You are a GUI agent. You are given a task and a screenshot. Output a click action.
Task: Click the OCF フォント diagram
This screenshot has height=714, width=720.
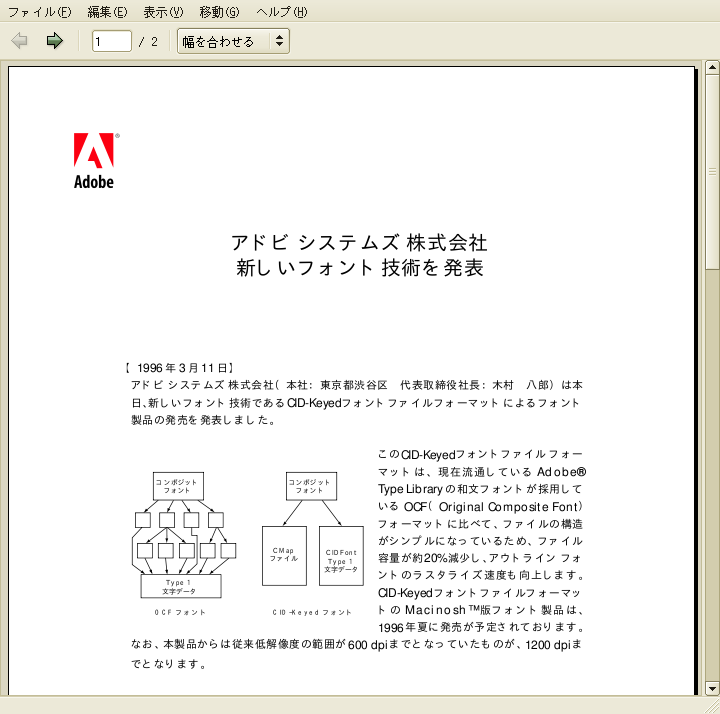point(184,537)
